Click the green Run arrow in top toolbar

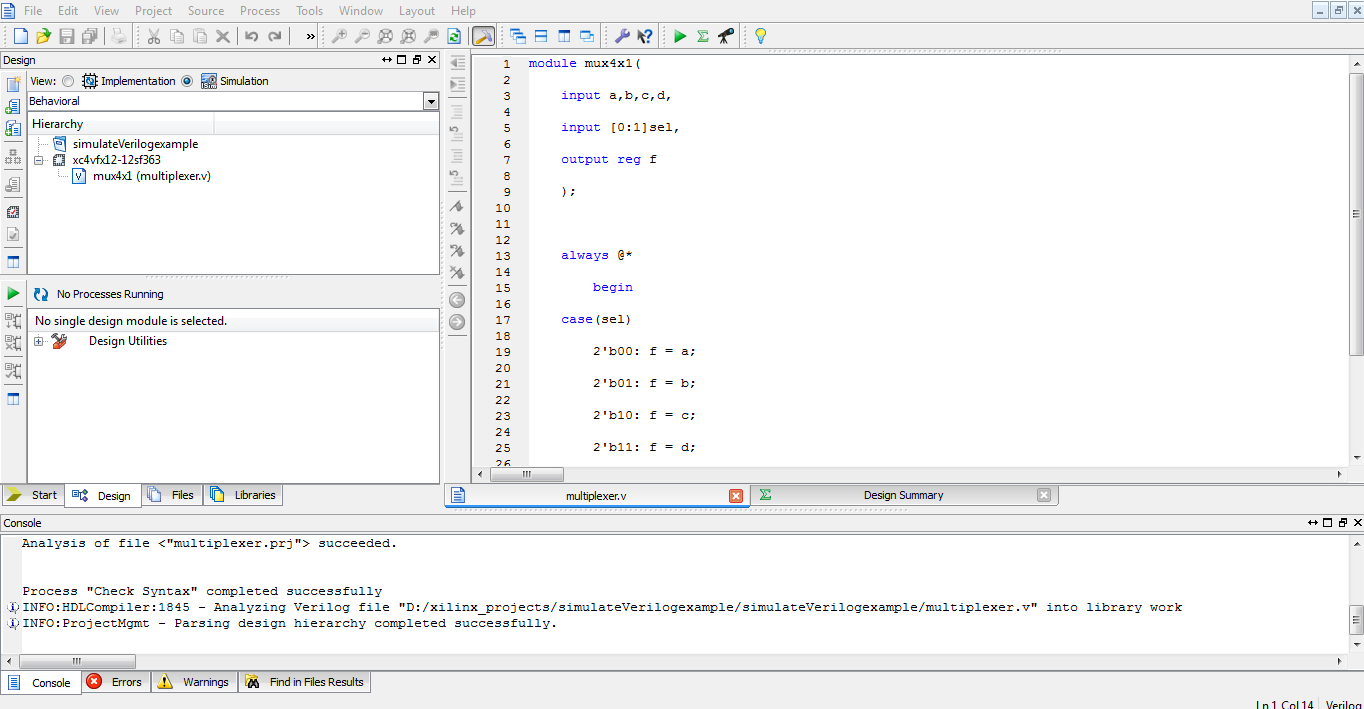(x=680, y=36)
